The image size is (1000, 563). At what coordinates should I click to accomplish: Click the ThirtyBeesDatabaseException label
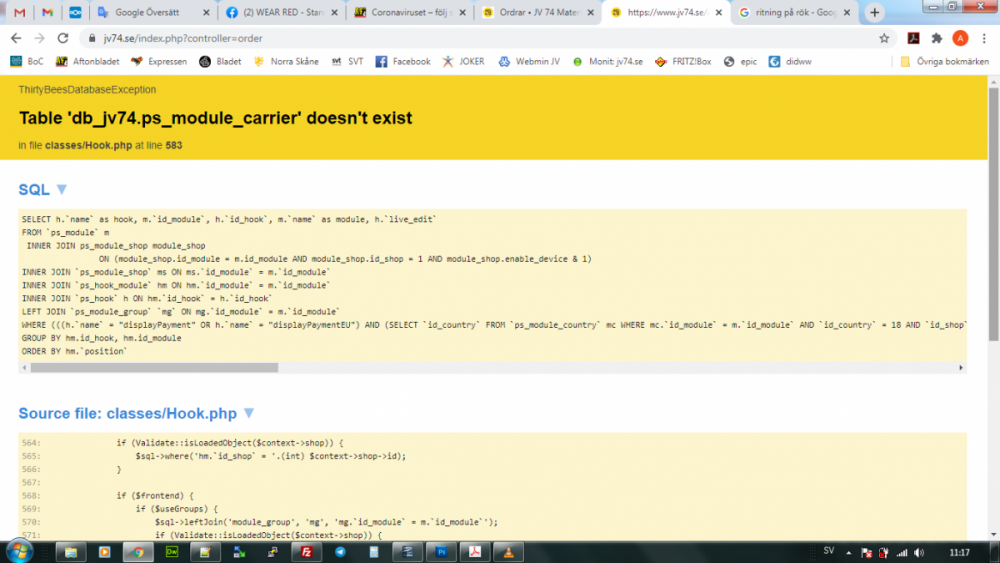(x=87, y=89)
